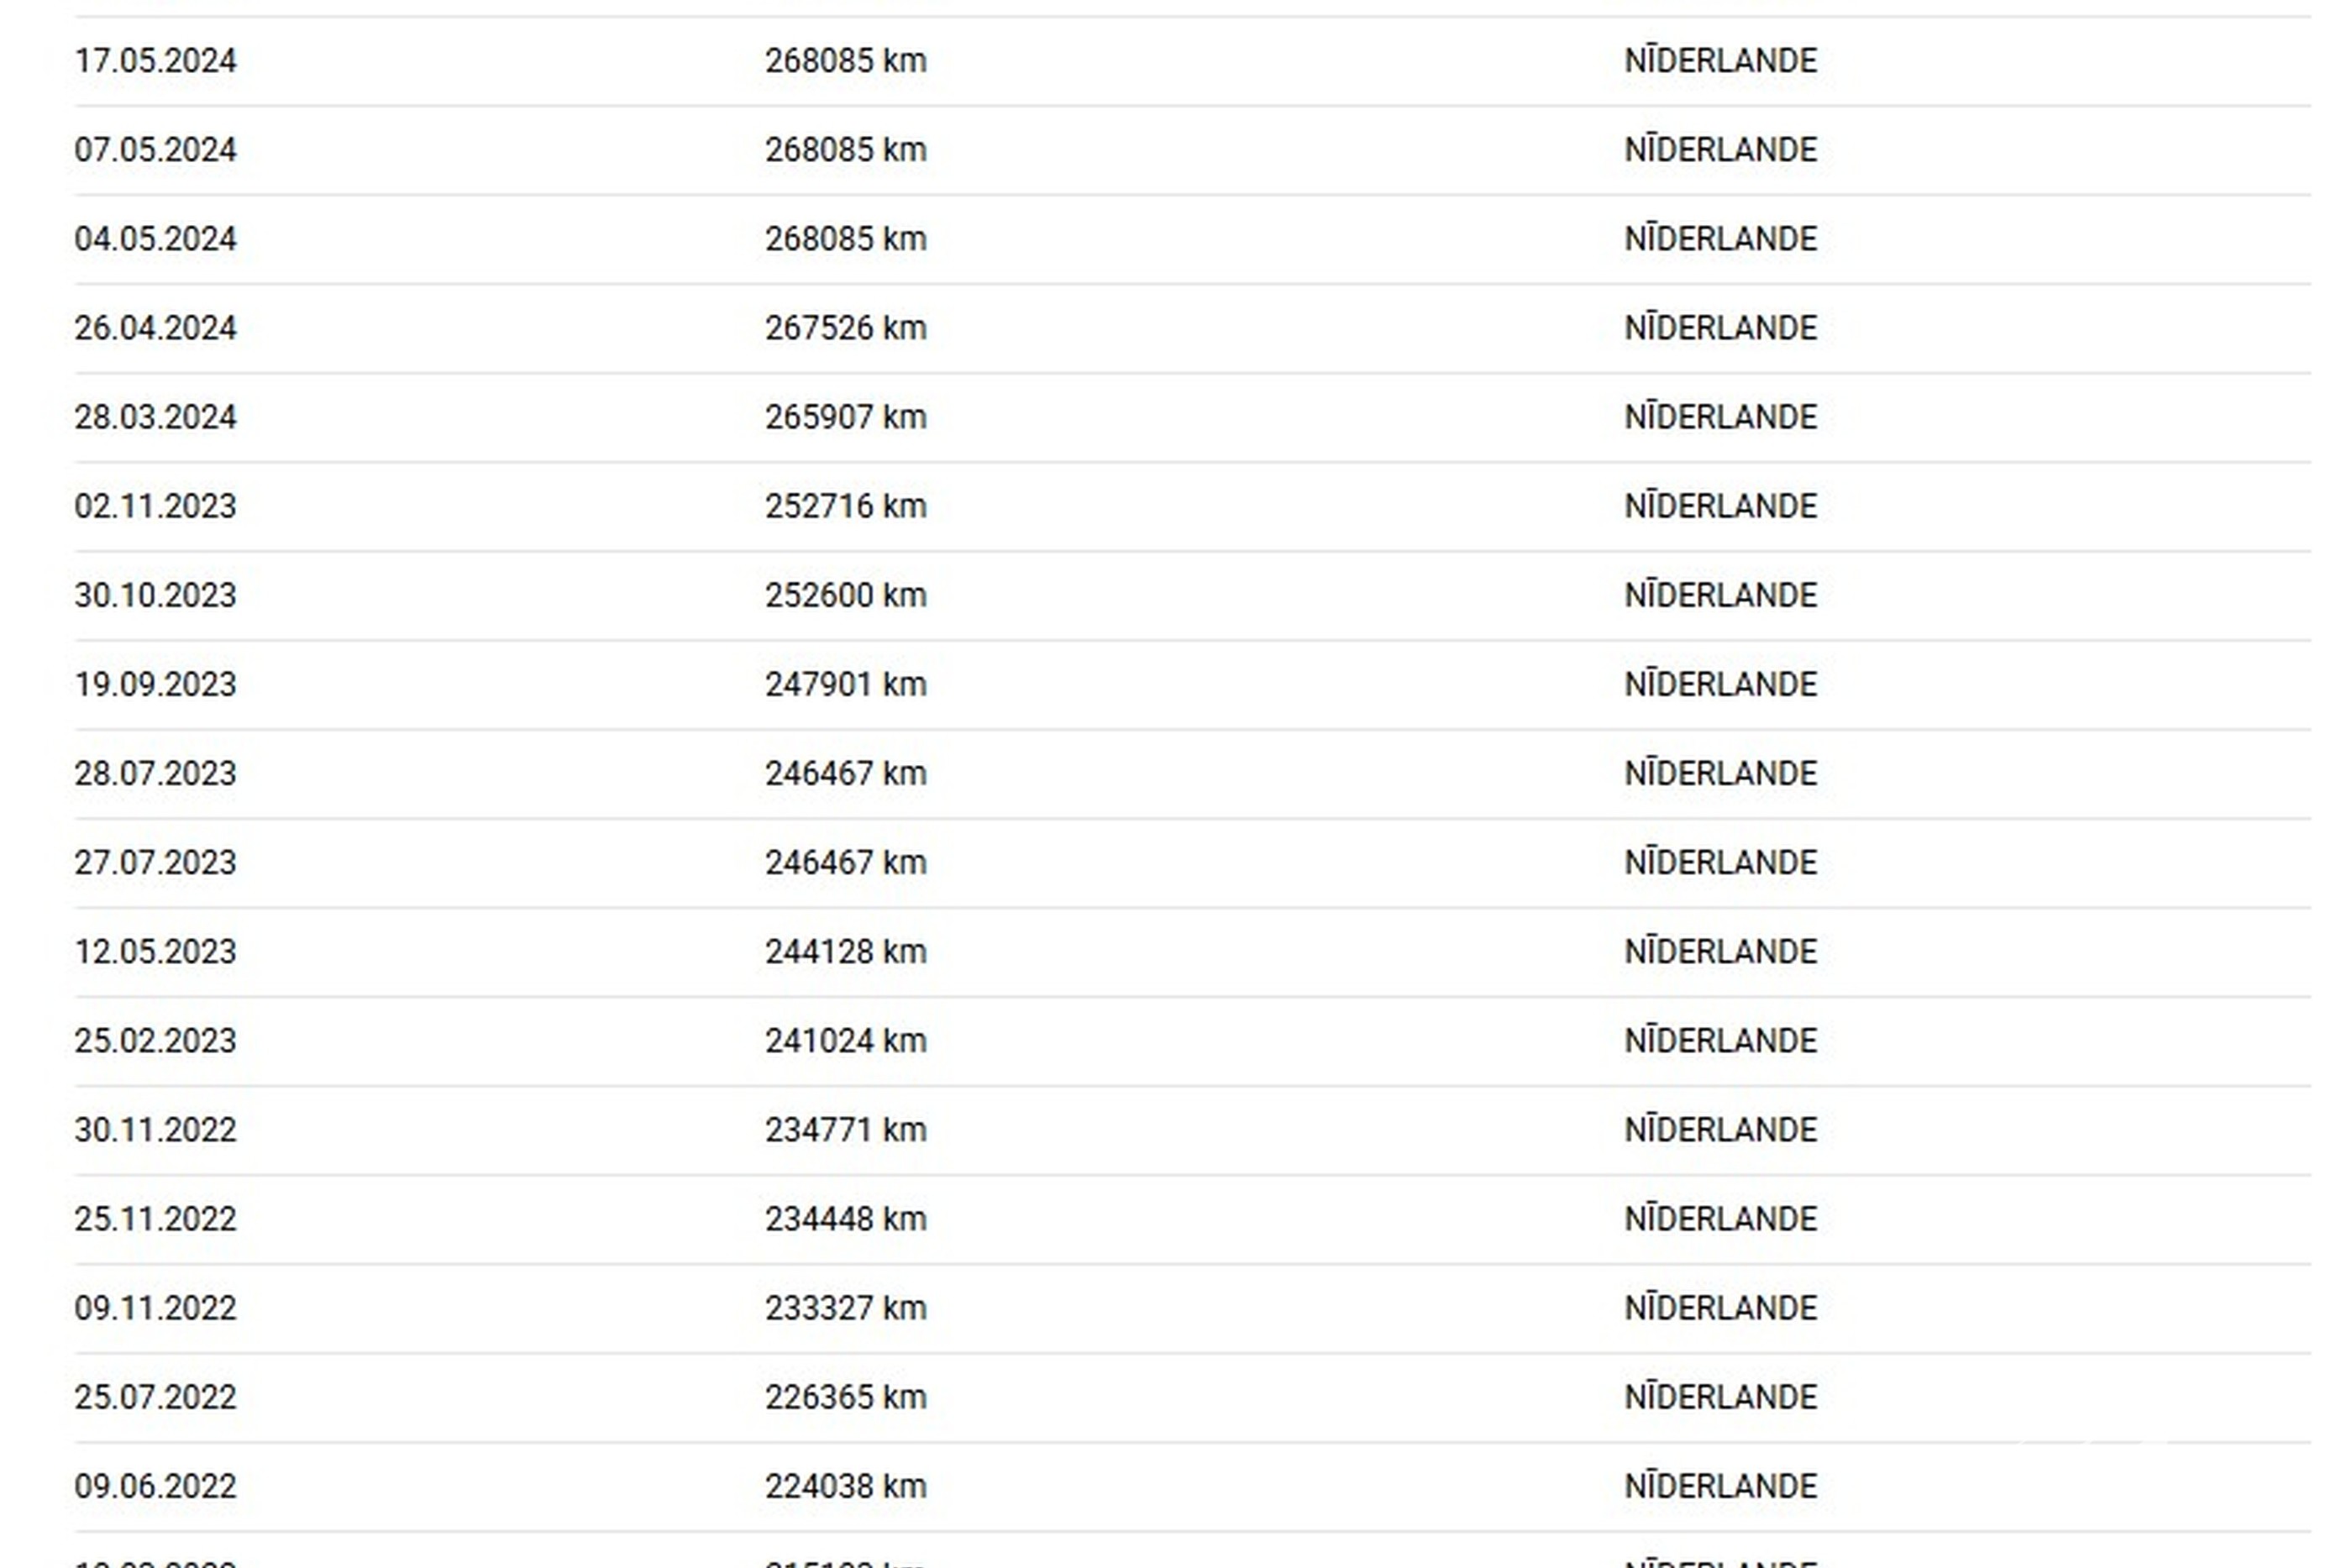Select the 12.05.2023 date cell
Image resolution: width=2352 pixels, height=1568 pixels.
155,951
